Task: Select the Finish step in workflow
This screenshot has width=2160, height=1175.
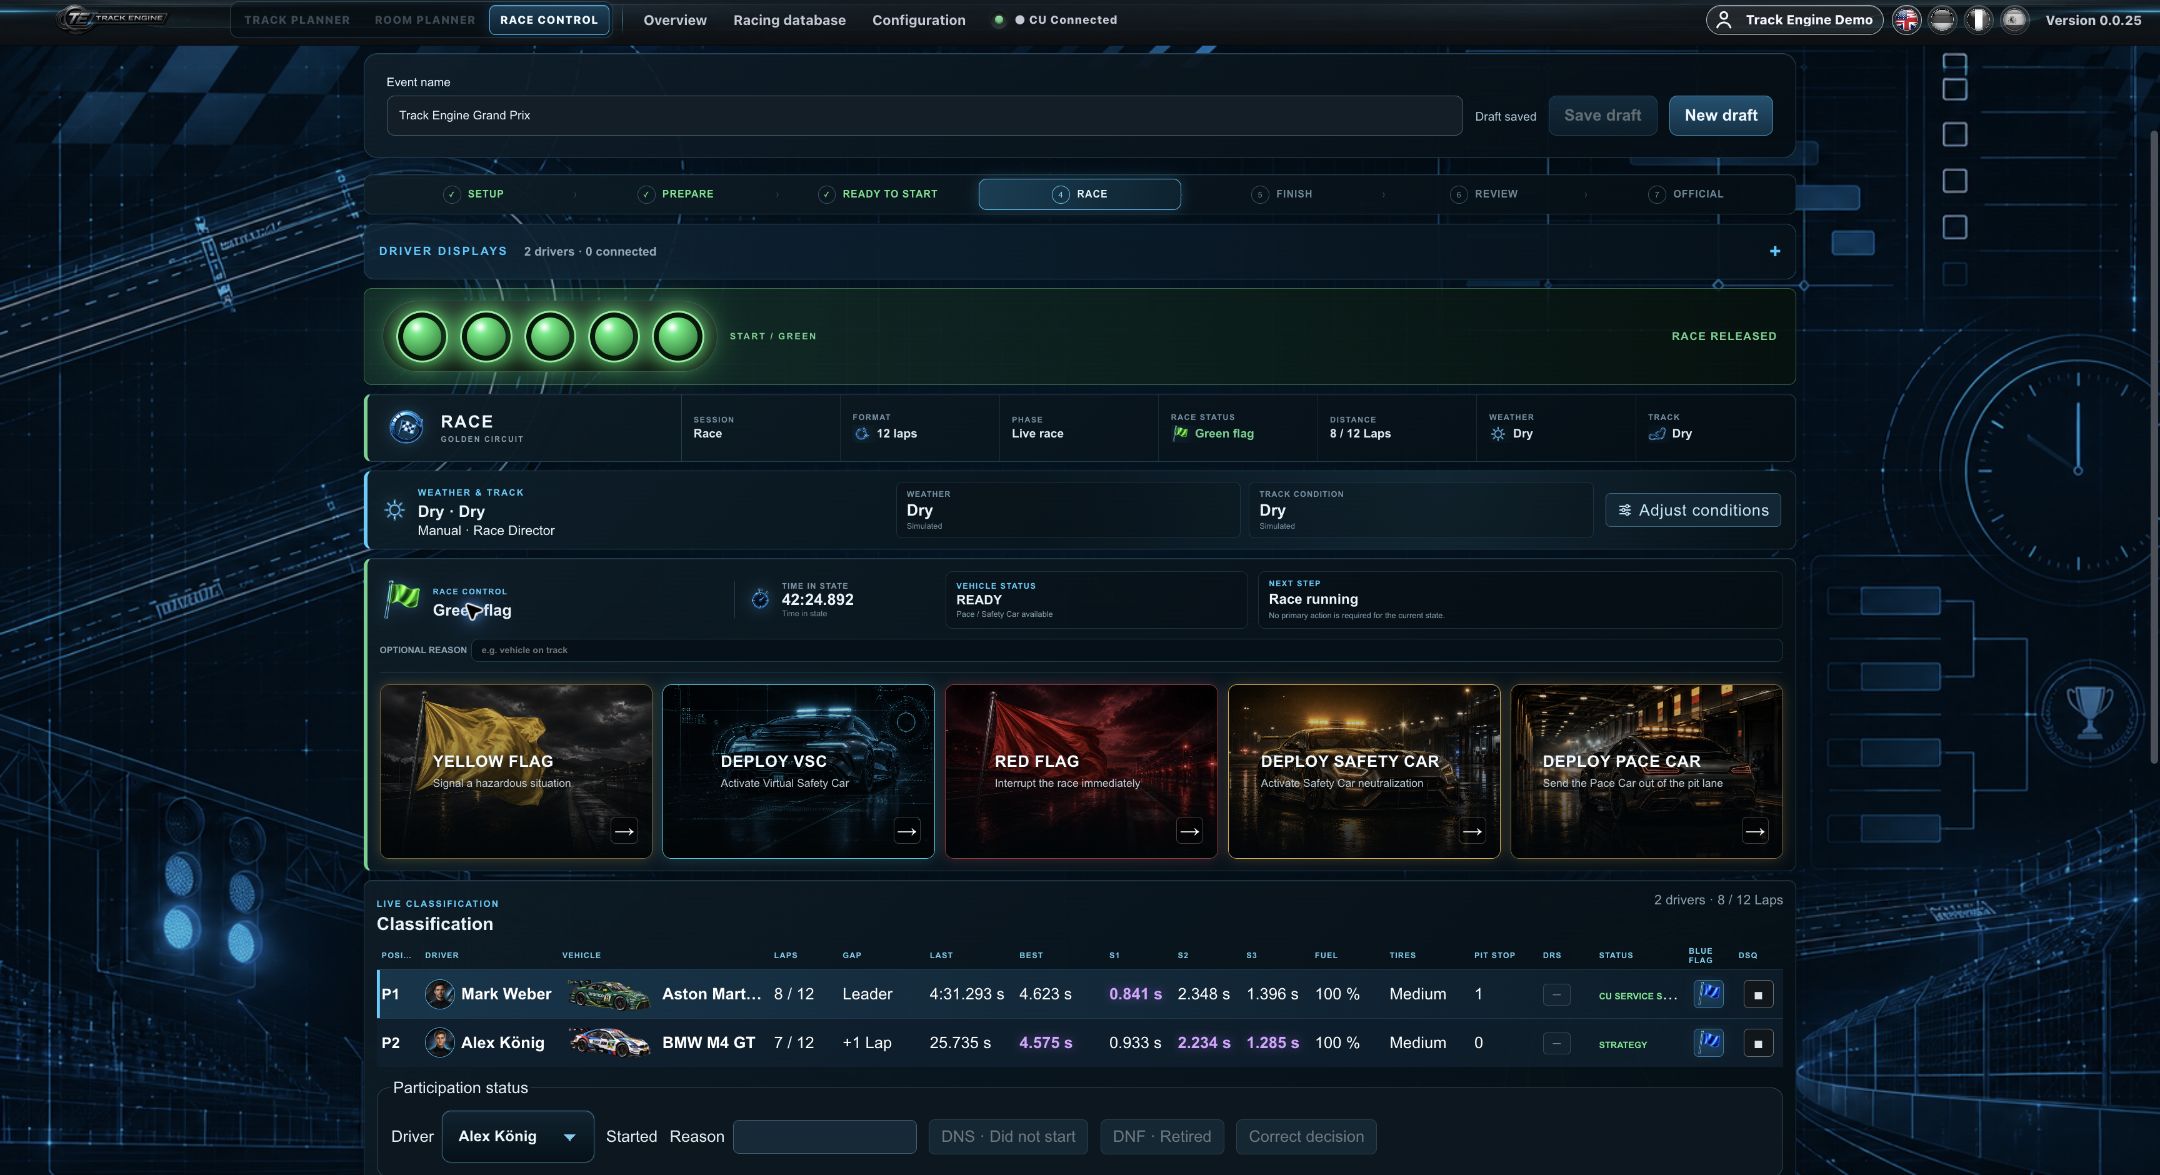Action: (x=1282, y=194)
